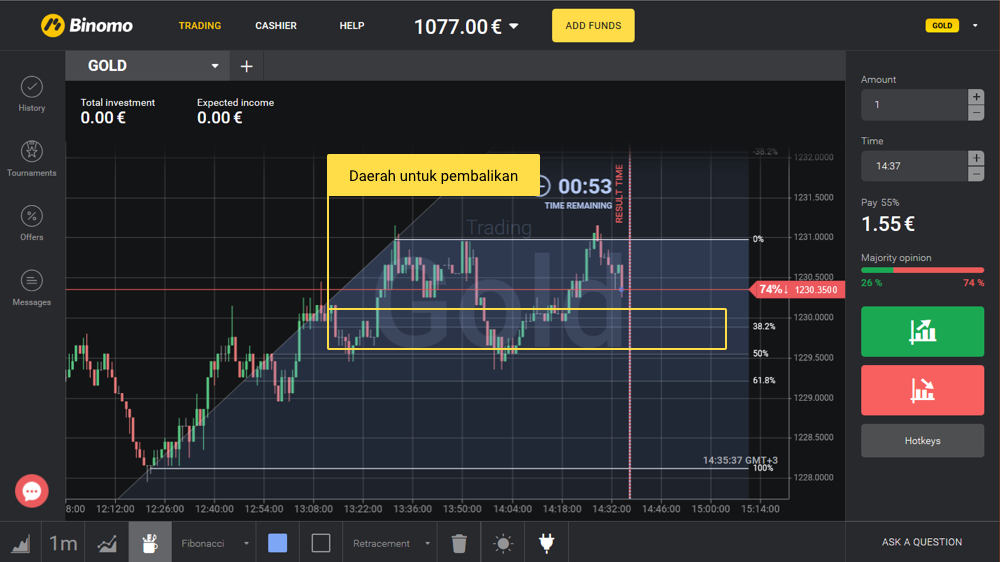Screen dimensions: 1000x562
Task: Click the time remaining clock icon
Action: 543,186
